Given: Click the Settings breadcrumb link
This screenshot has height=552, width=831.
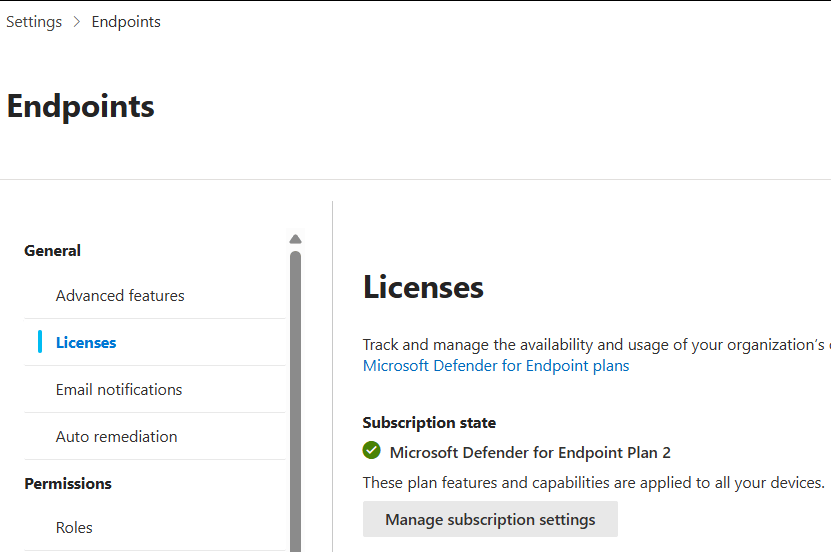Looking at the screenshot, I should (34, 22).
